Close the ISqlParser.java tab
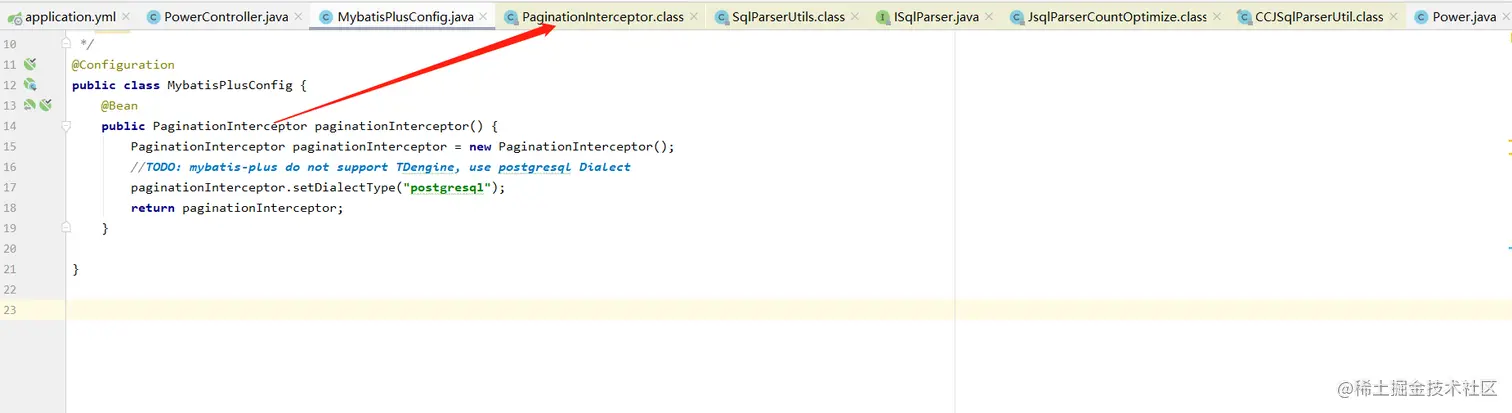The height and width of the screenshot is (413, 1512). coord(990,17)
